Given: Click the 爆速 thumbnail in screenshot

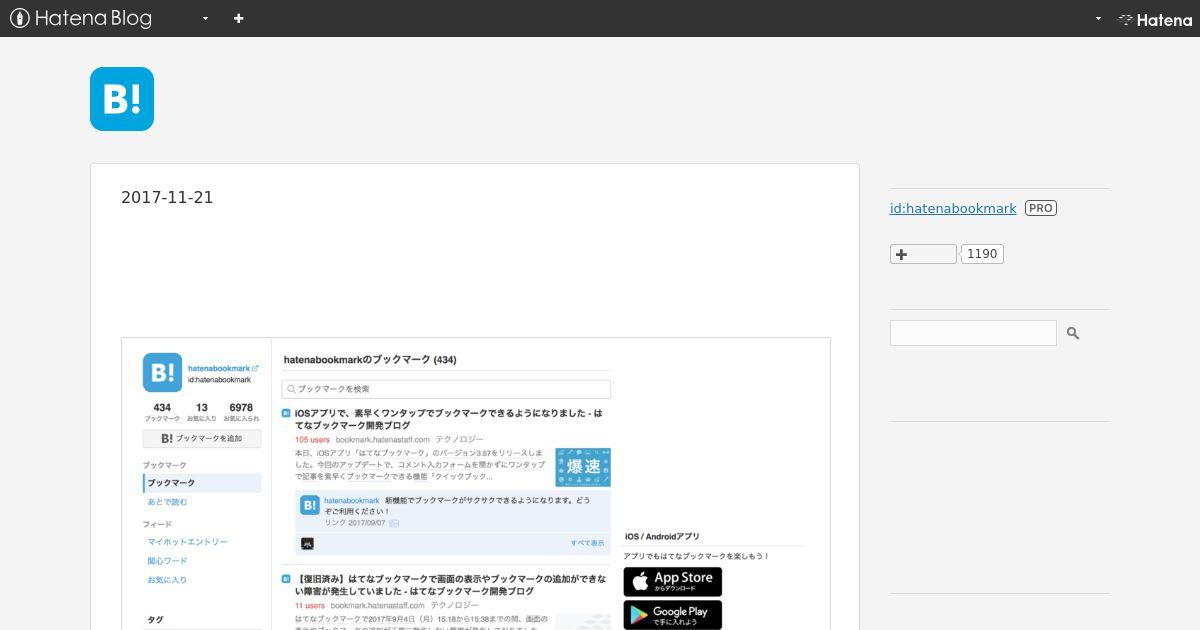Looking at the screenshot, I should 583,467.
